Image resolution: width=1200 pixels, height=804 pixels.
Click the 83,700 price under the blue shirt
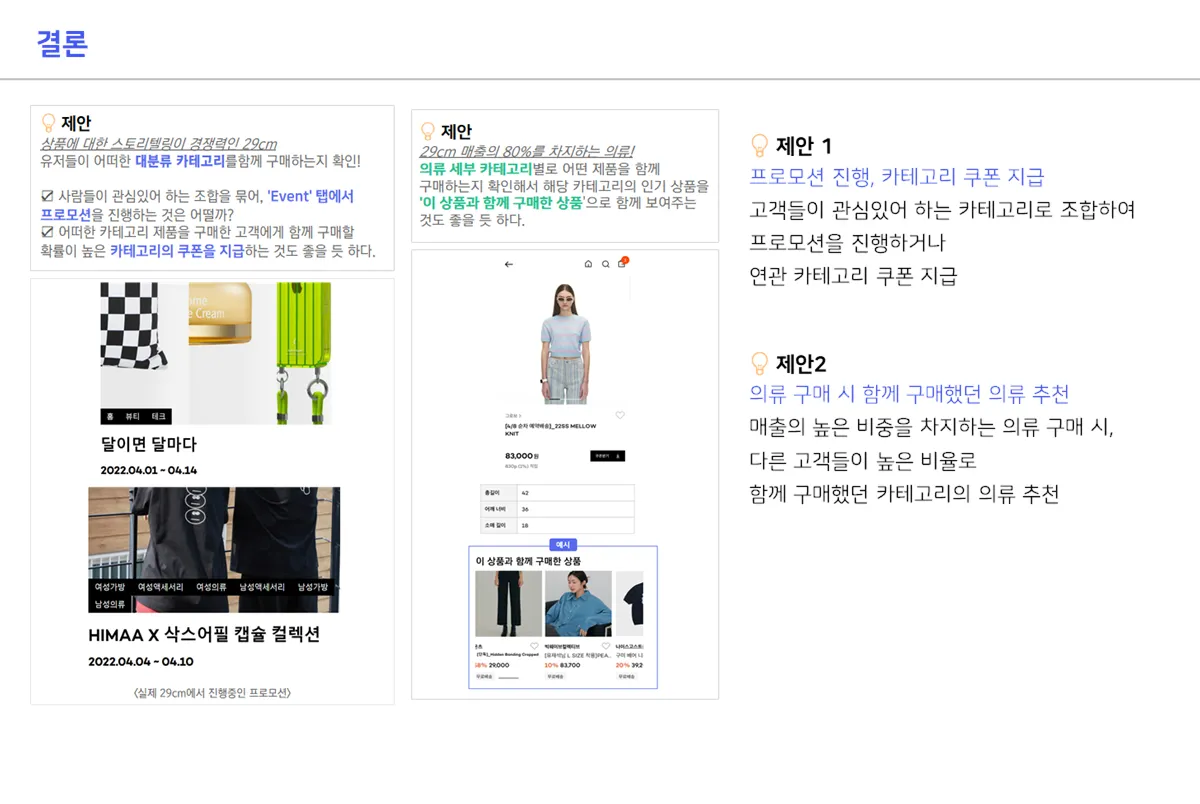click(x=570, y=665)
